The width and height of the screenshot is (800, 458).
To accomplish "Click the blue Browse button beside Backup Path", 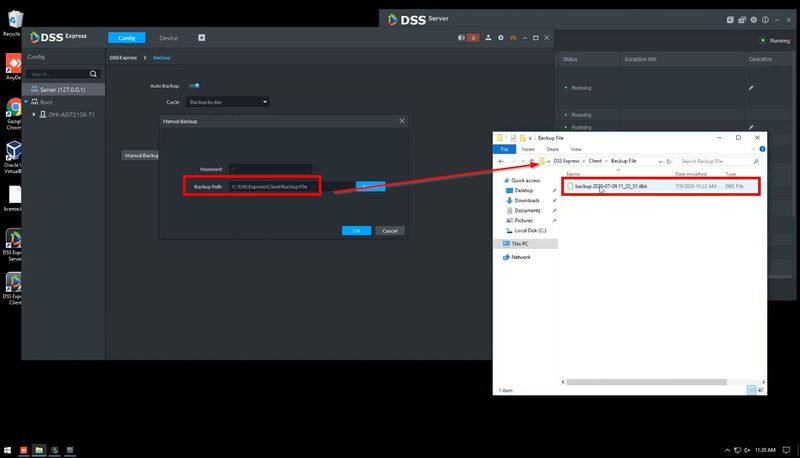I will coord(370,187).
